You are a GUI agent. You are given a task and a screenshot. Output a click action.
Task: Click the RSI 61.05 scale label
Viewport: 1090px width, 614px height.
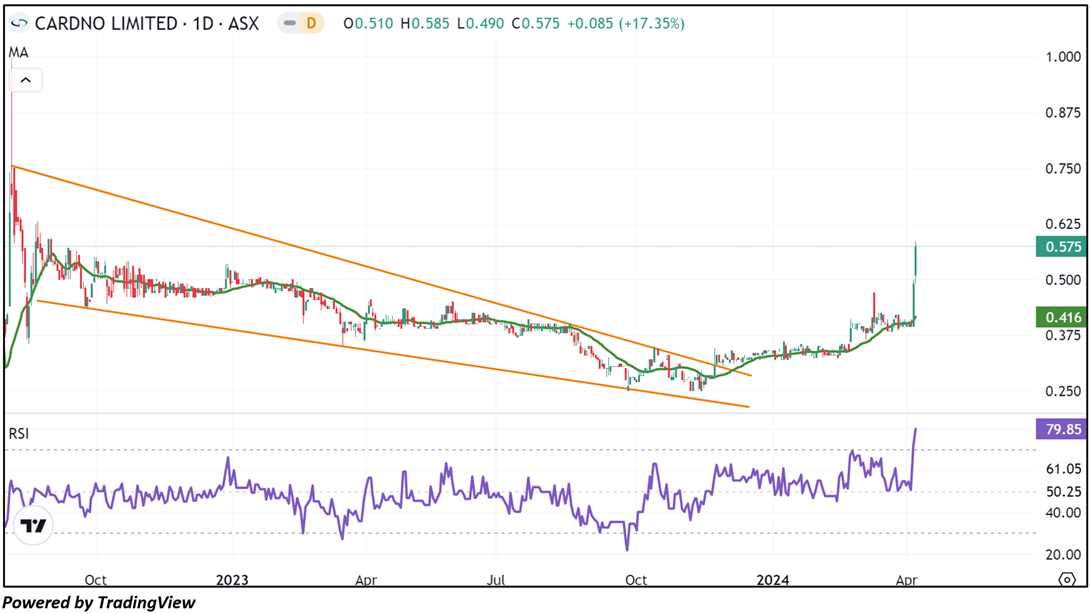(x=1064, y=469)
